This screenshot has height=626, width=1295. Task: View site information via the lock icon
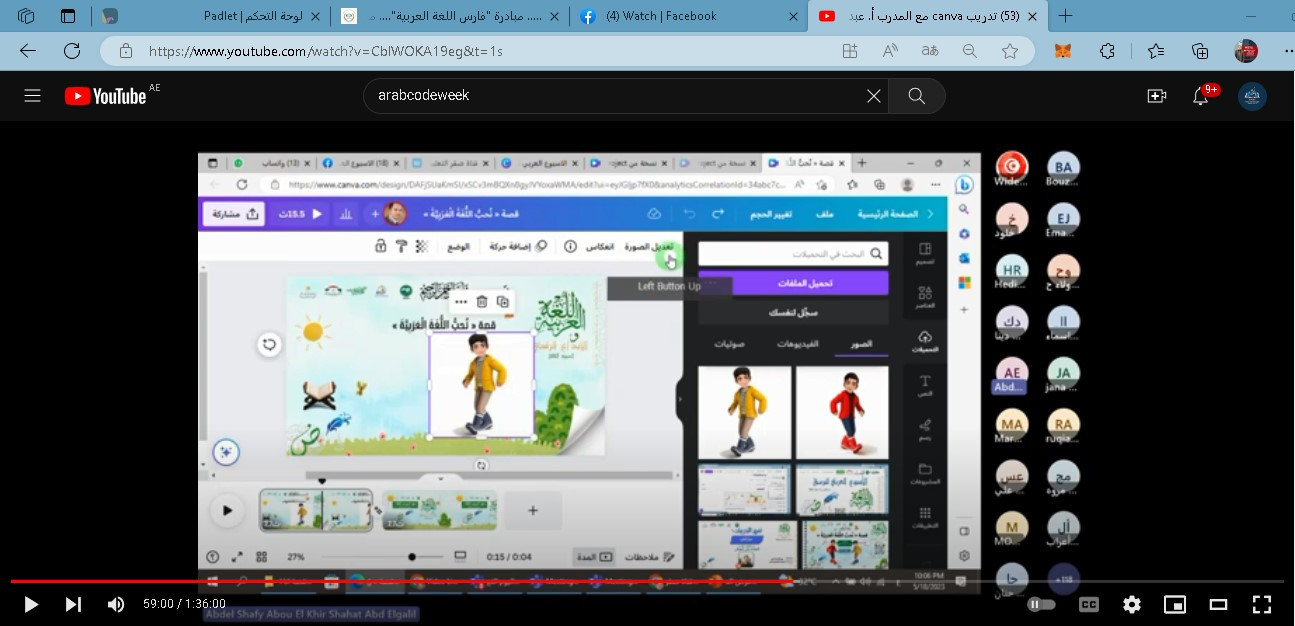pyautogui.click(x=125, y=51)
